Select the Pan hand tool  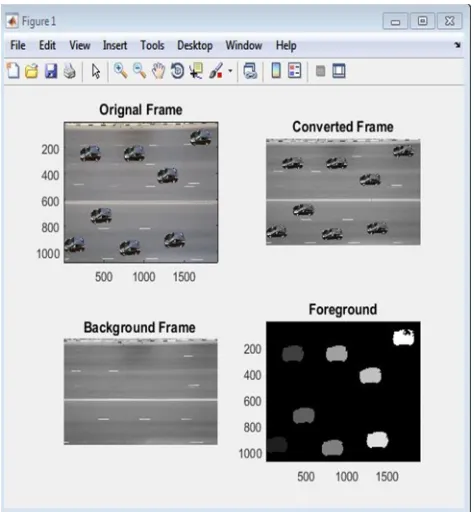(158, 71)
